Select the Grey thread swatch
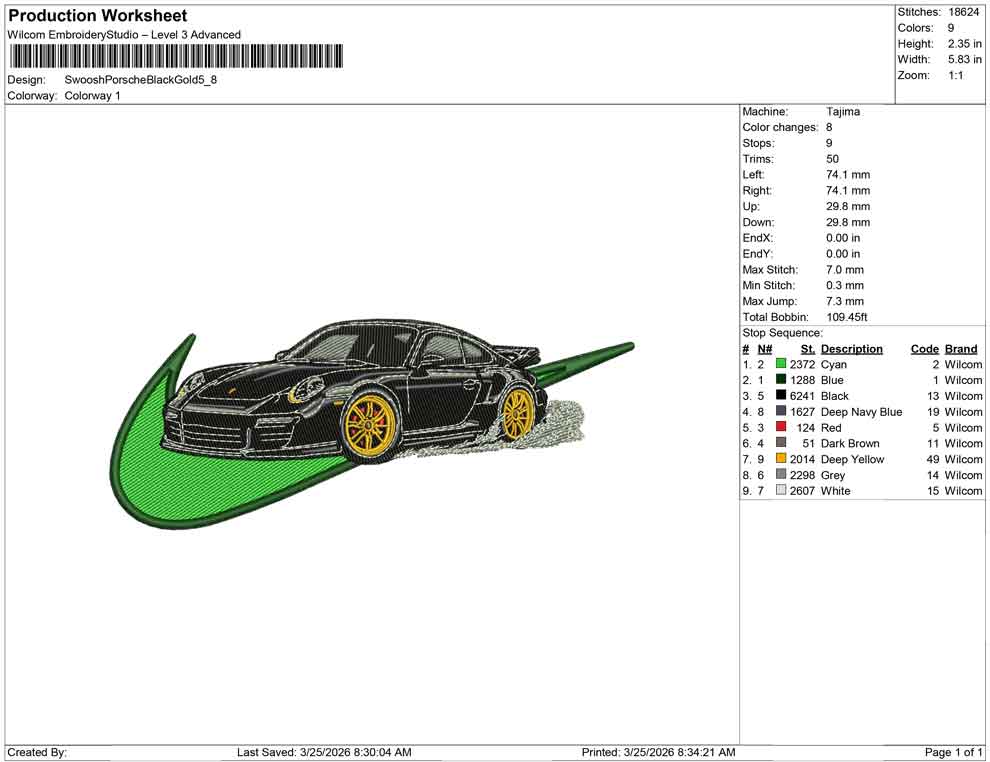 [781, 475]
